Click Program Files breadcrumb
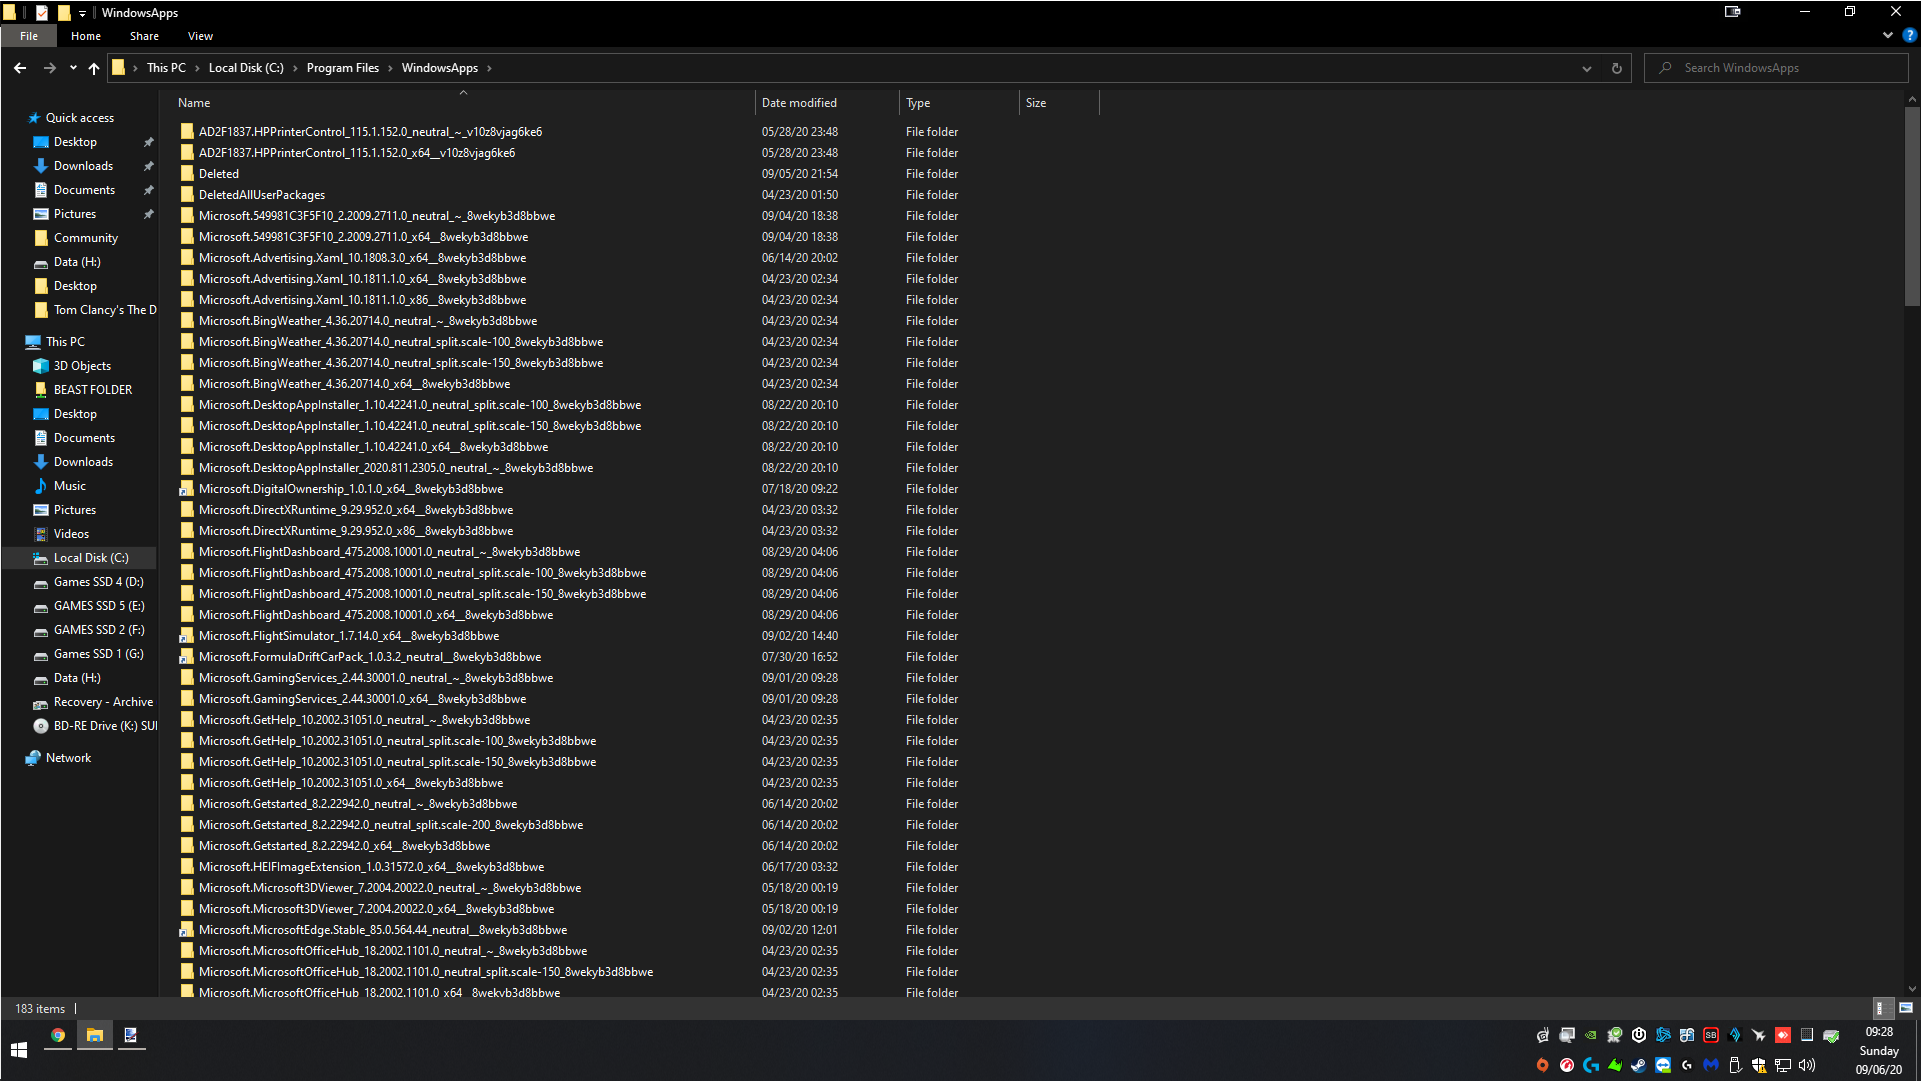Viewport: 1921px width, 1081px height. 343,68
